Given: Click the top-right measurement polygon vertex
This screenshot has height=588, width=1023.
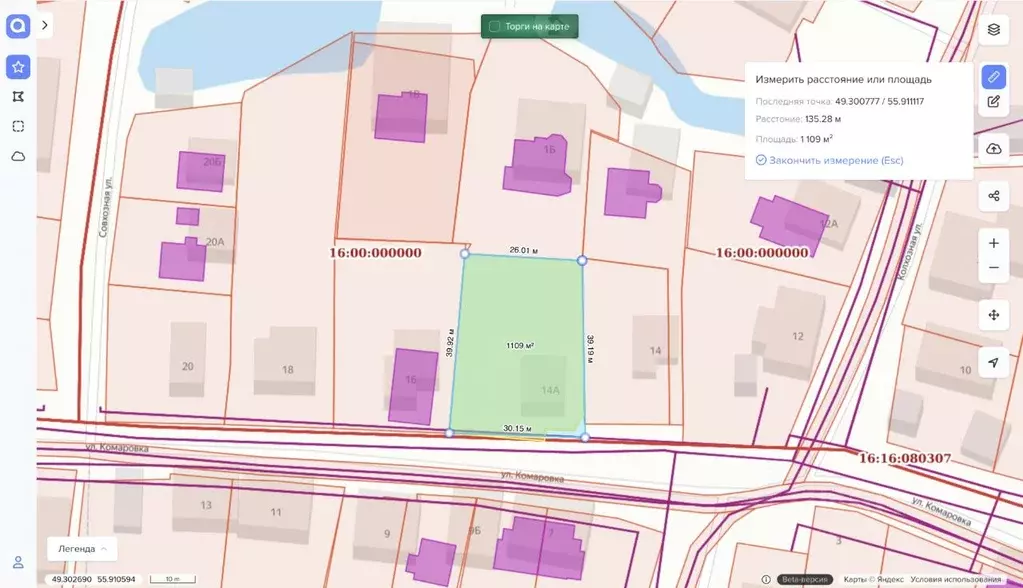Looking at the screenshot, I should pyautogui.click(x=582, y=260).
